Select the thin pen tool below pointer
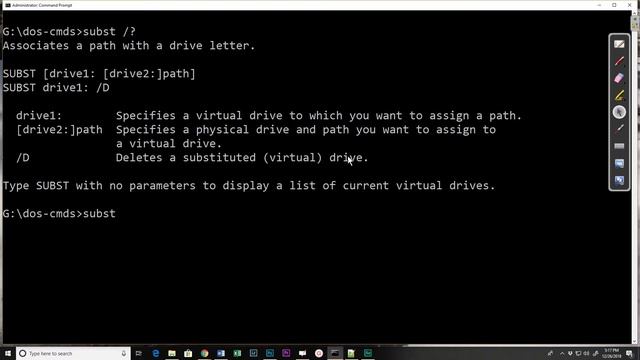 tap(619, 129)
